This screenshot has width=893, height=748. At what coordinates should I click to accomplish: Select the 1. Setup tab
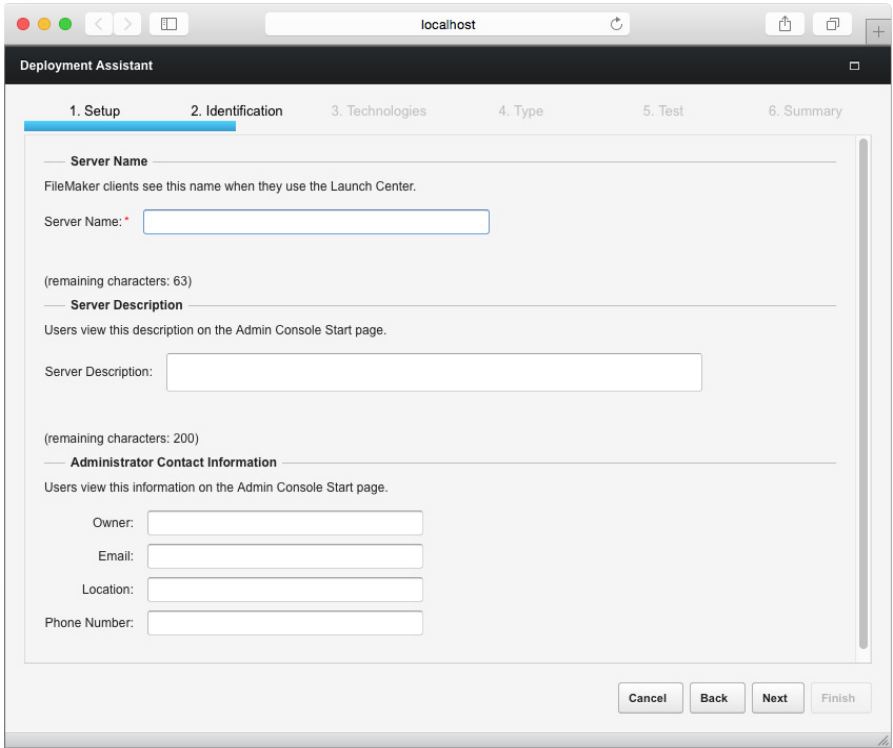click(x=95, y=111)
